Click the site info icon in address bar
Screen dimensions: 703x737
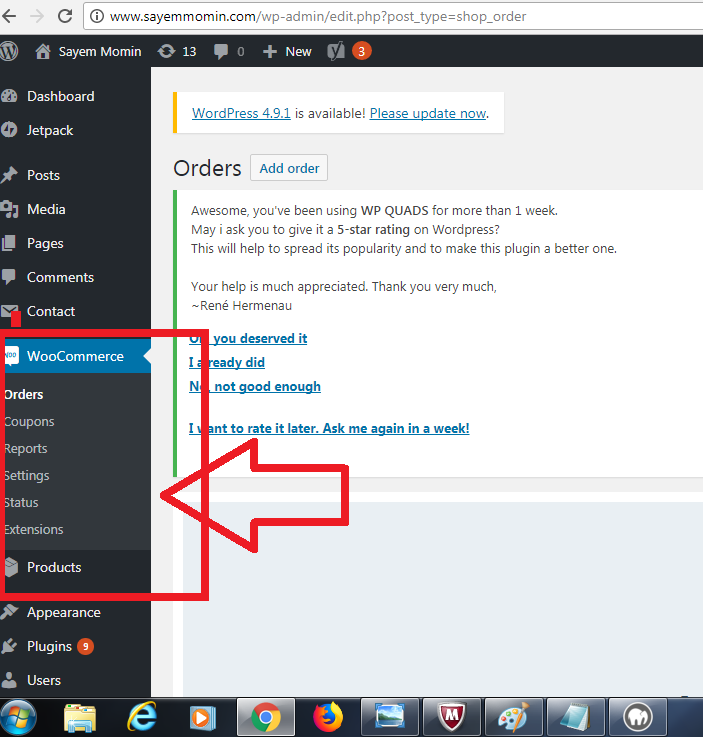coord(97,16)
